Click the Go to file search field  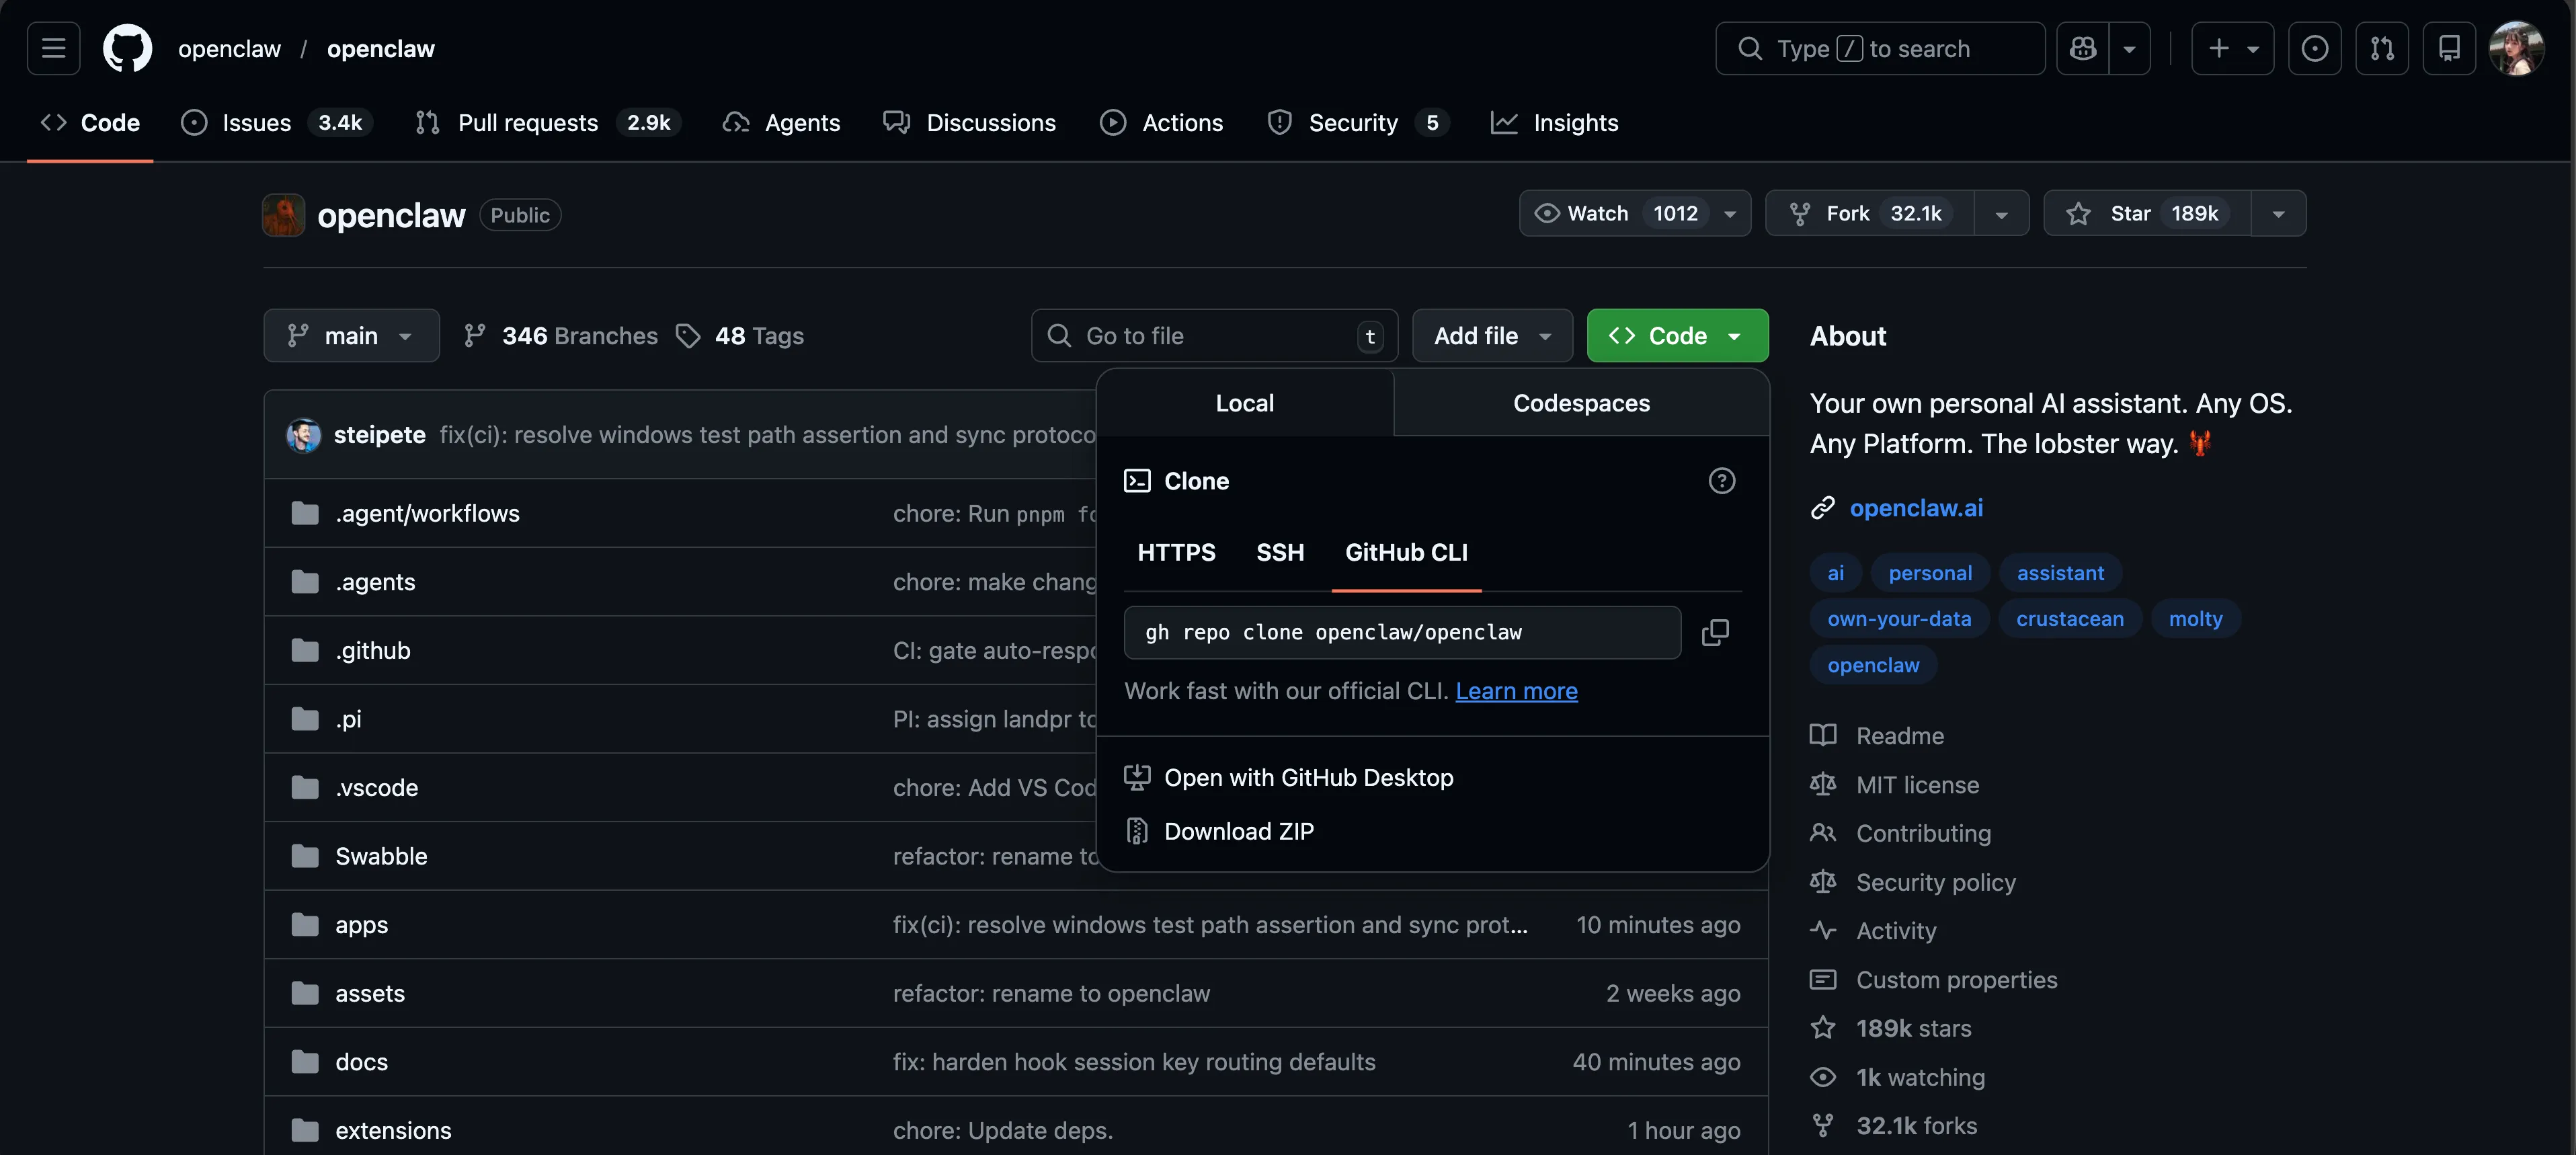point(1213,336)
